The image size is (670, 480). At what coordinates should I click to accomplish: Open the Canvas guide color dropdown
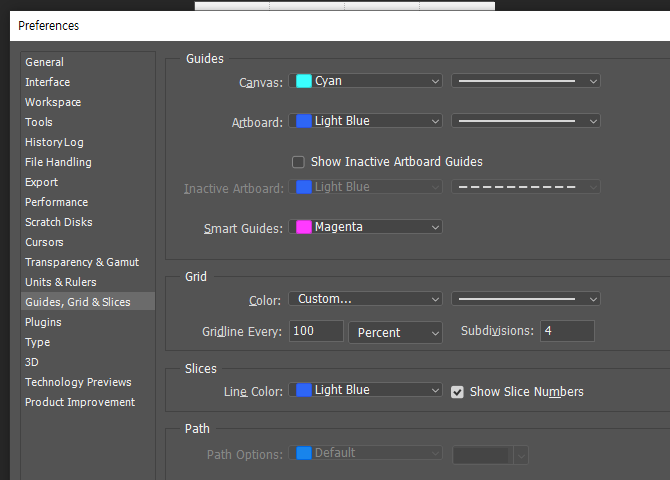coord(365,81)
